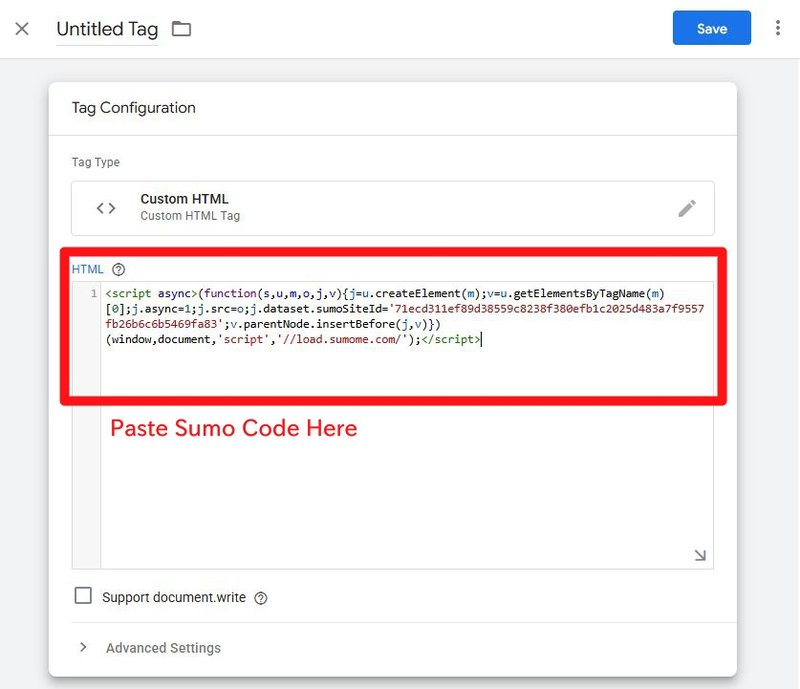Viewport: 800px width, 689px height.
Task: Select the Custom HTML tag type title
Action: pyautogui.click(x=184, y=199)
